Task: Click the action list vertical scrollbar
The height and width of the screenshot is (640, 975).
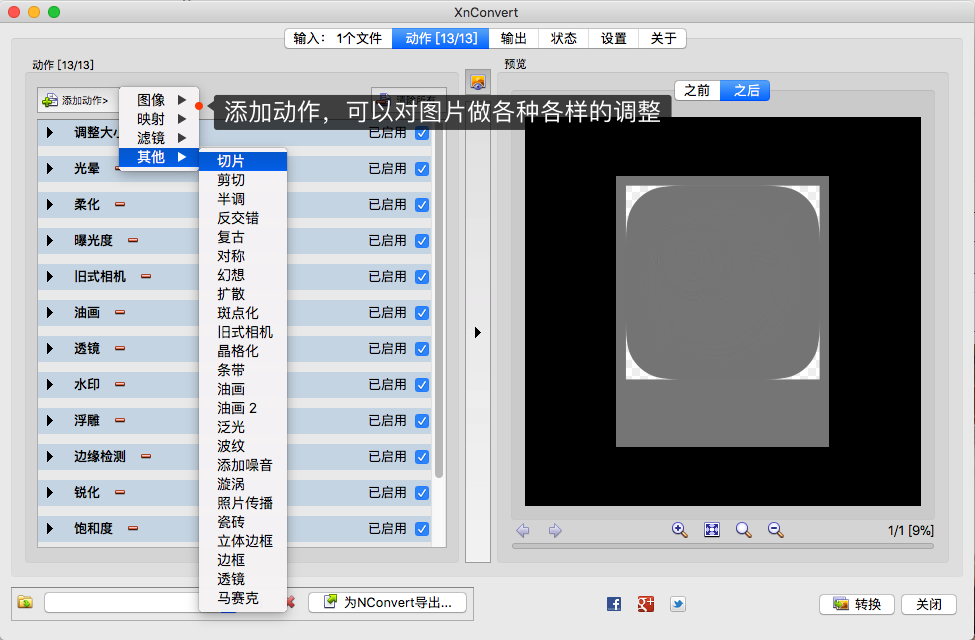Action: (x=438, y=299)
